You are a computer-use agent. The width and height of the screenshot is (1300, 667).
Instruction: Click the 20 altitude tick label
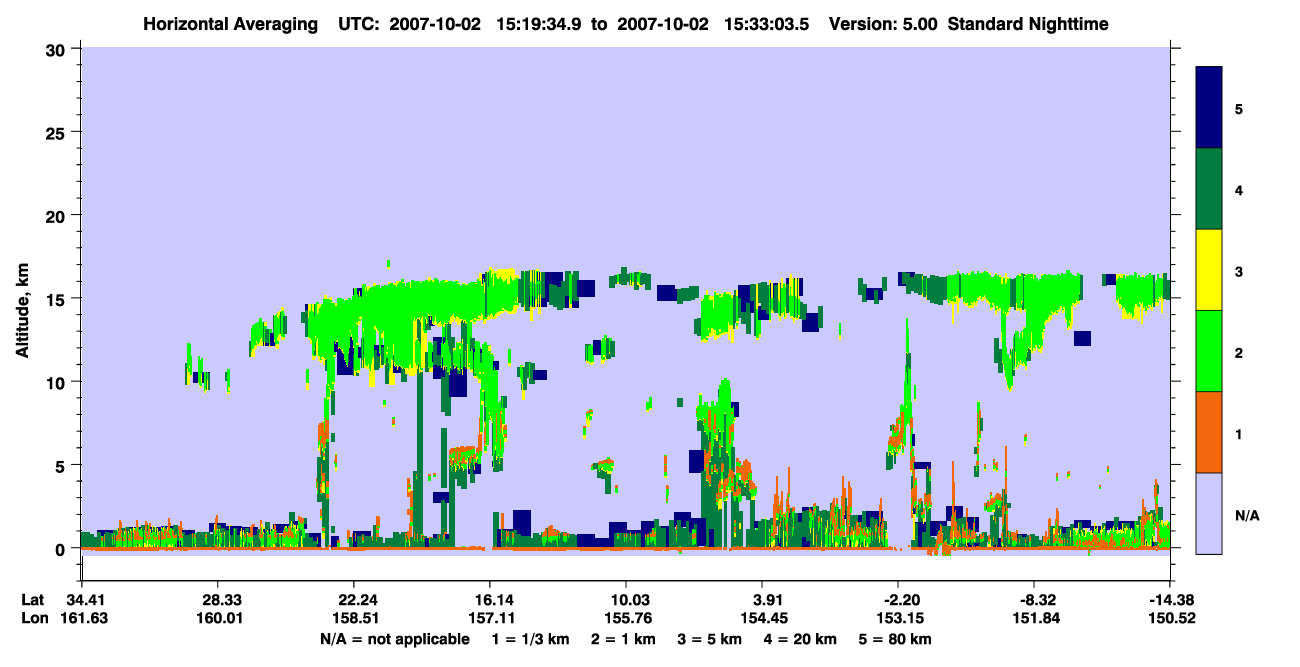pos(58,215)
